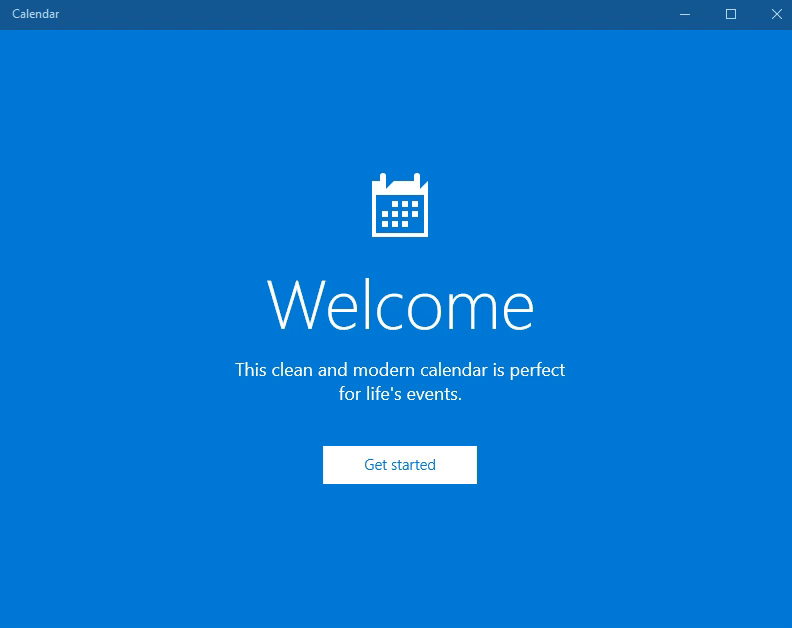
Task: Click the Welcome heading text
Action: pyautogui.click(x=400, y=305)
